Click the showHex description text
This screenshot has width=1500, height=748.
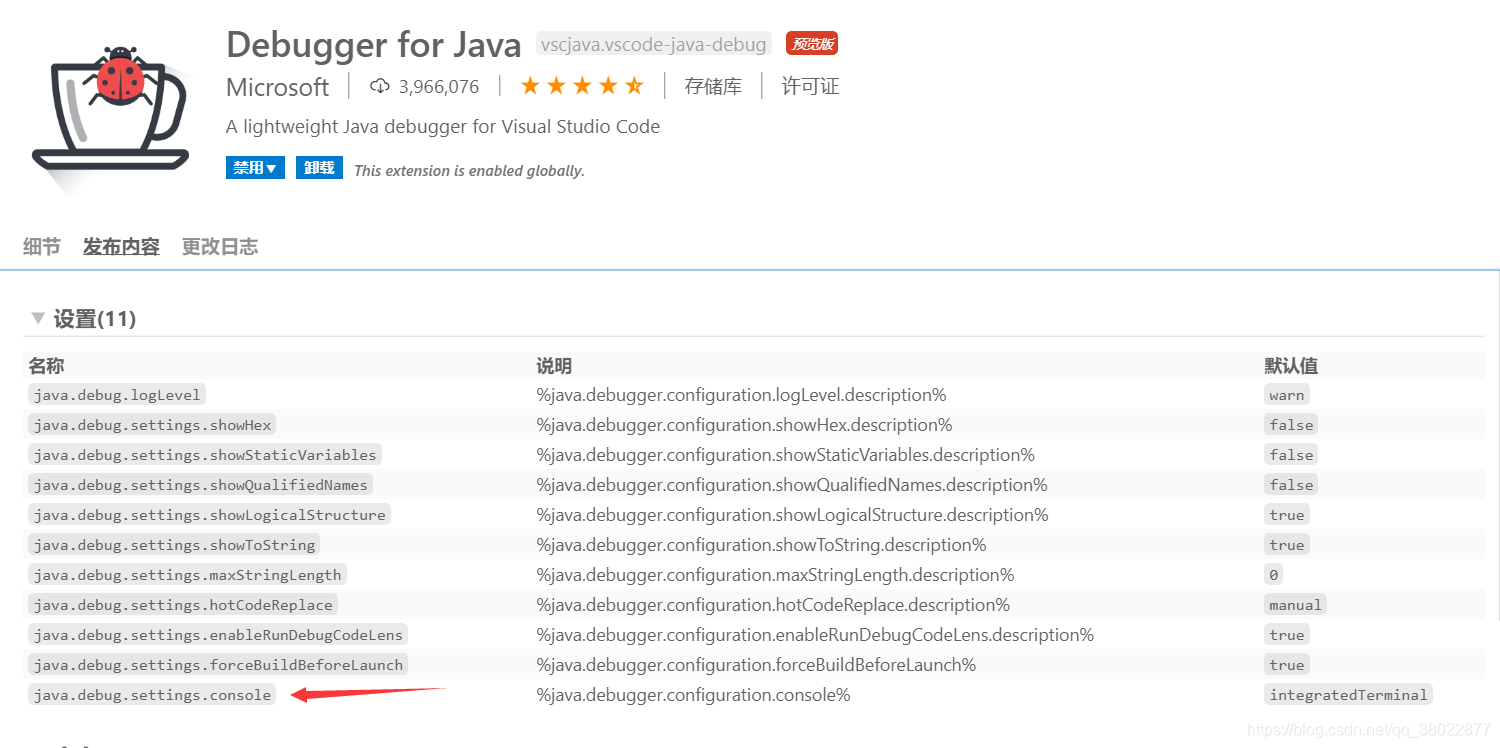point(744,425)
